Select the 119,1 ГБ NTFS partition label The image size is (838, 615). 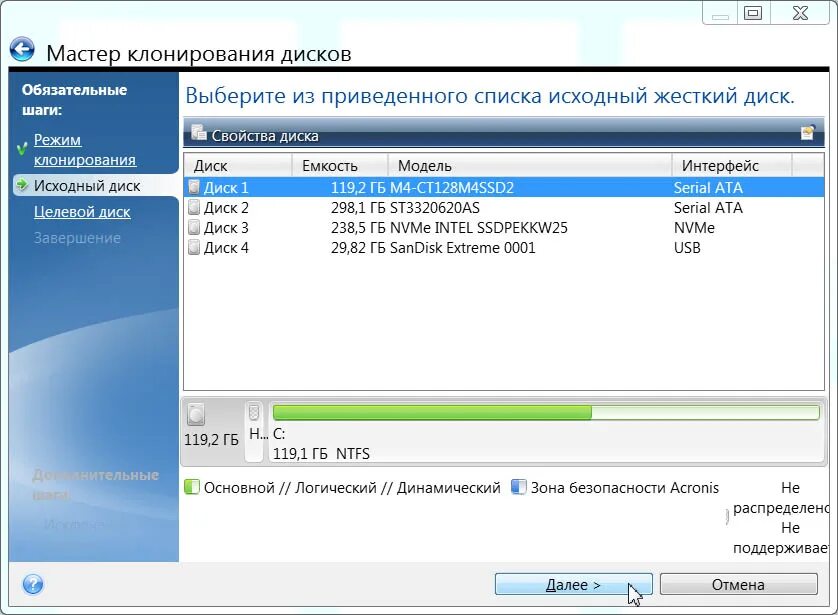(x=321, y=454)
